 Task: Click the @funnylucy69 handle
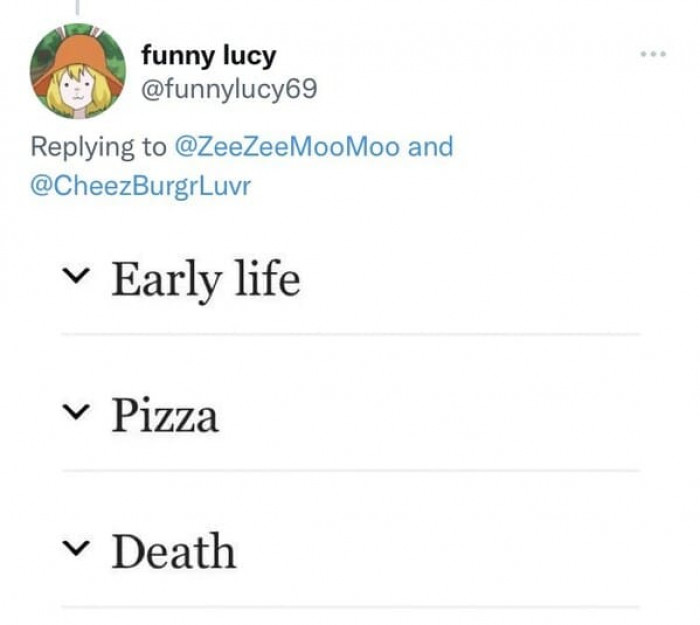[228, 89]
